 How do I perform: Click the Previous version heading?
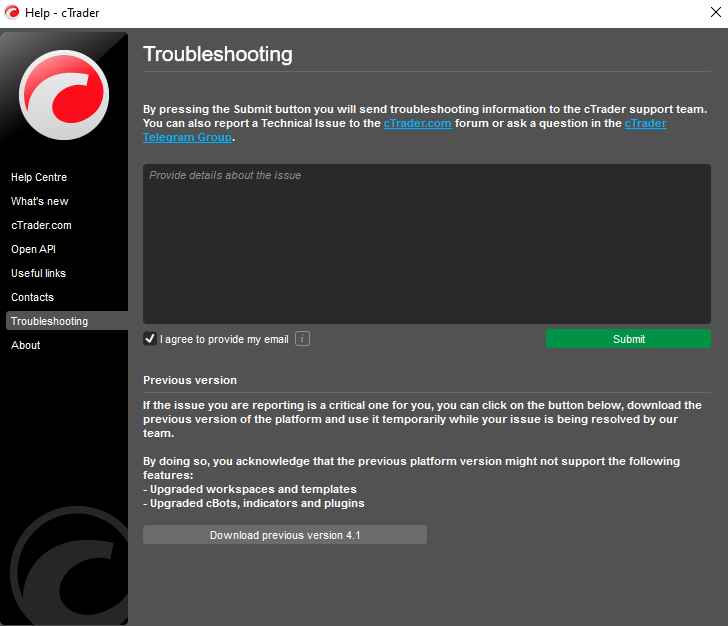(190, 380)
